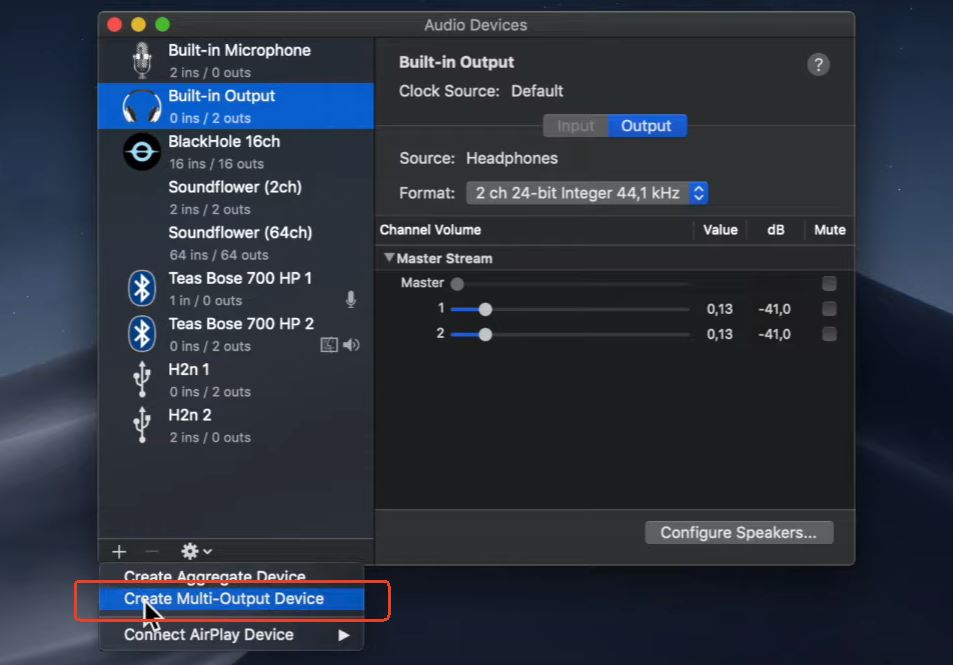The width and height of the screenshot is (953, 665).
Task: Click channel 1 value 0,13
Action: (720, 309)
